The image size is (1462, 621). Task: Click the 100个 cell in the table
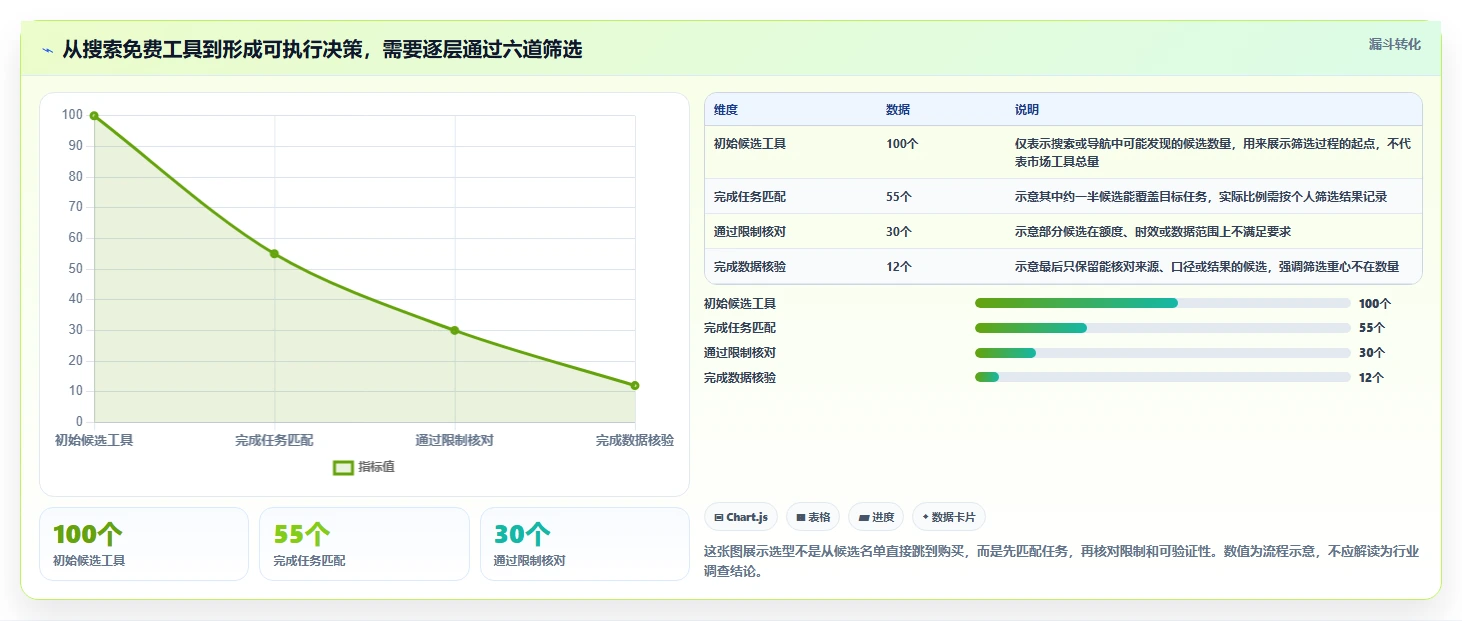pos(902,144)
